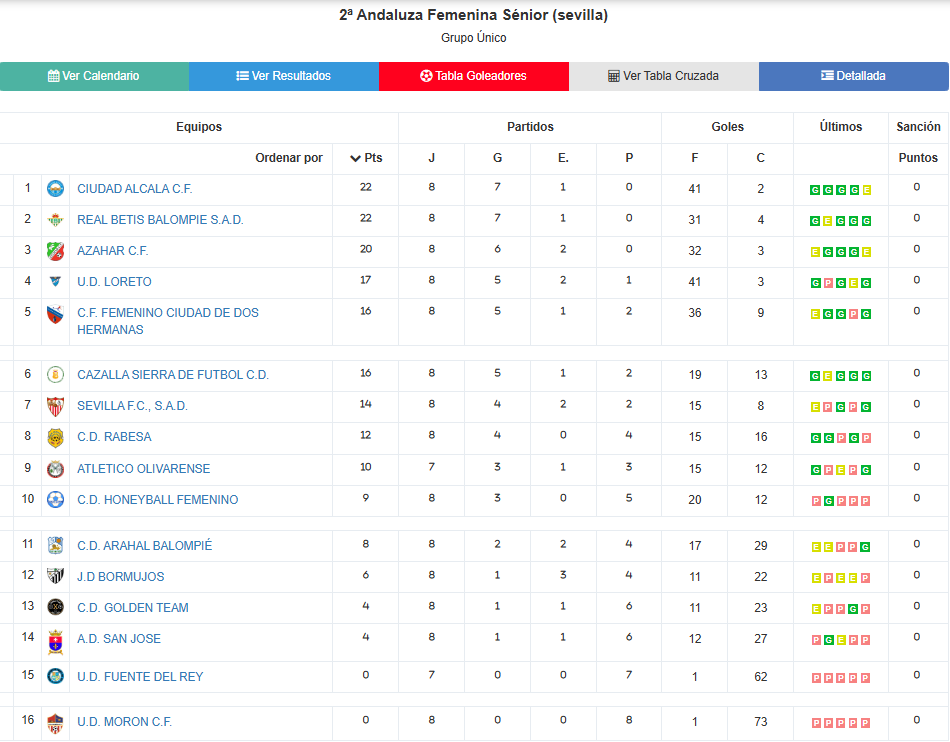Click goals against 62 for Fuente del Rey
The width and height of the screenshot is (950, 742).
760,677
